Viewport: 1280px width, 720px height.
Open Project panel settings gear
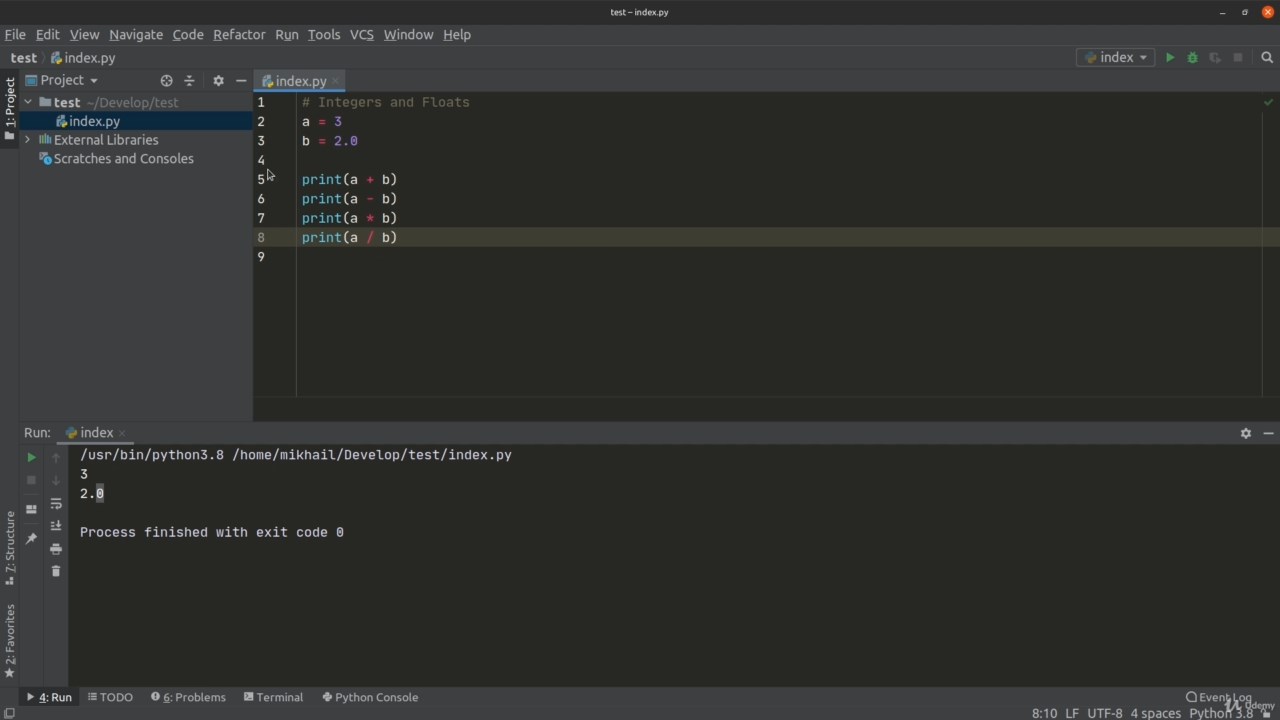218,80
